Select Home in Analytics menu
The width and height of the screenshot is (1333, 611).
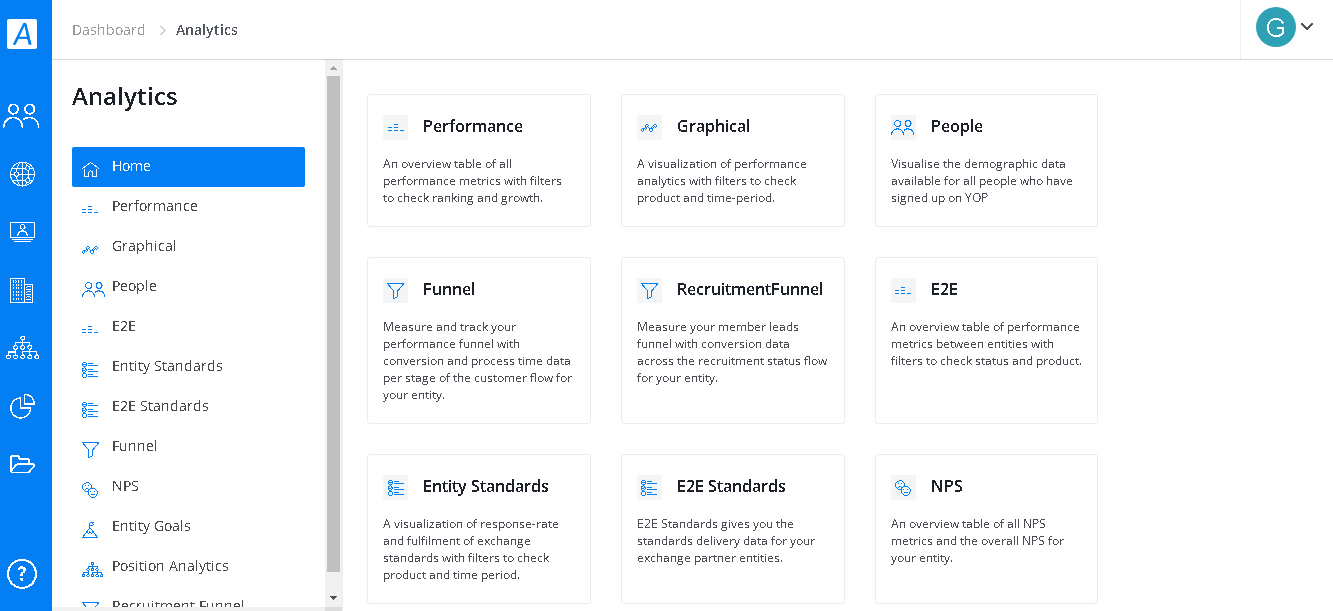[x=188, y=167]
